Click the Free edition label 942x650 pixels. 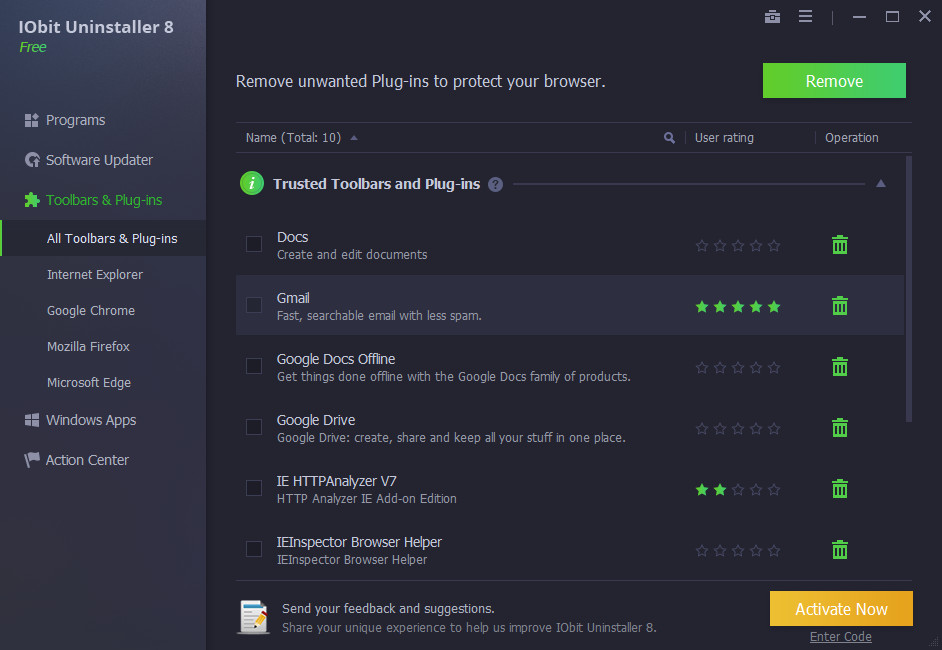tap(33, 47)
